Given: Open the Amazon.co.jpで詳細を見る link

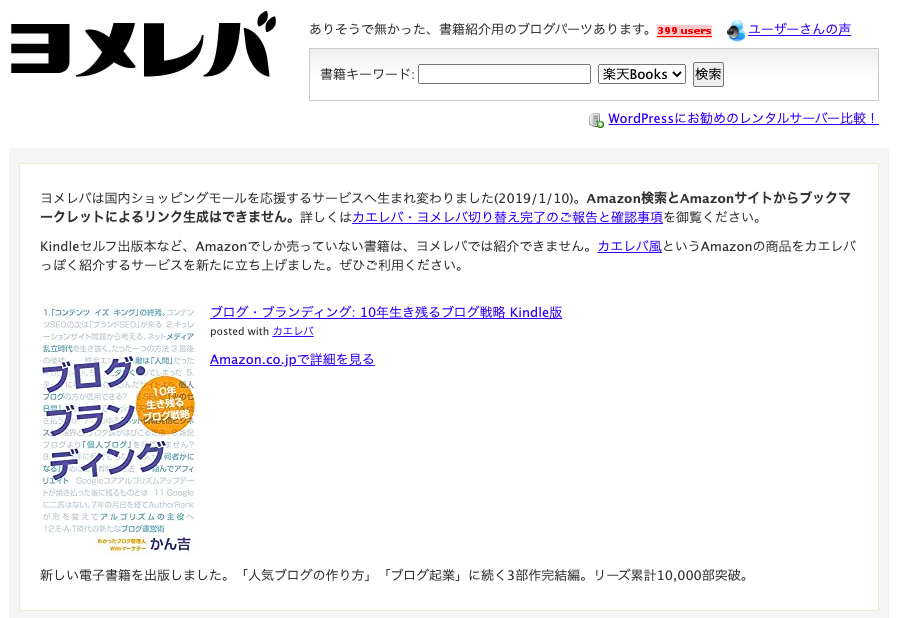Looking at the screenshot, I should click(292, 359).
